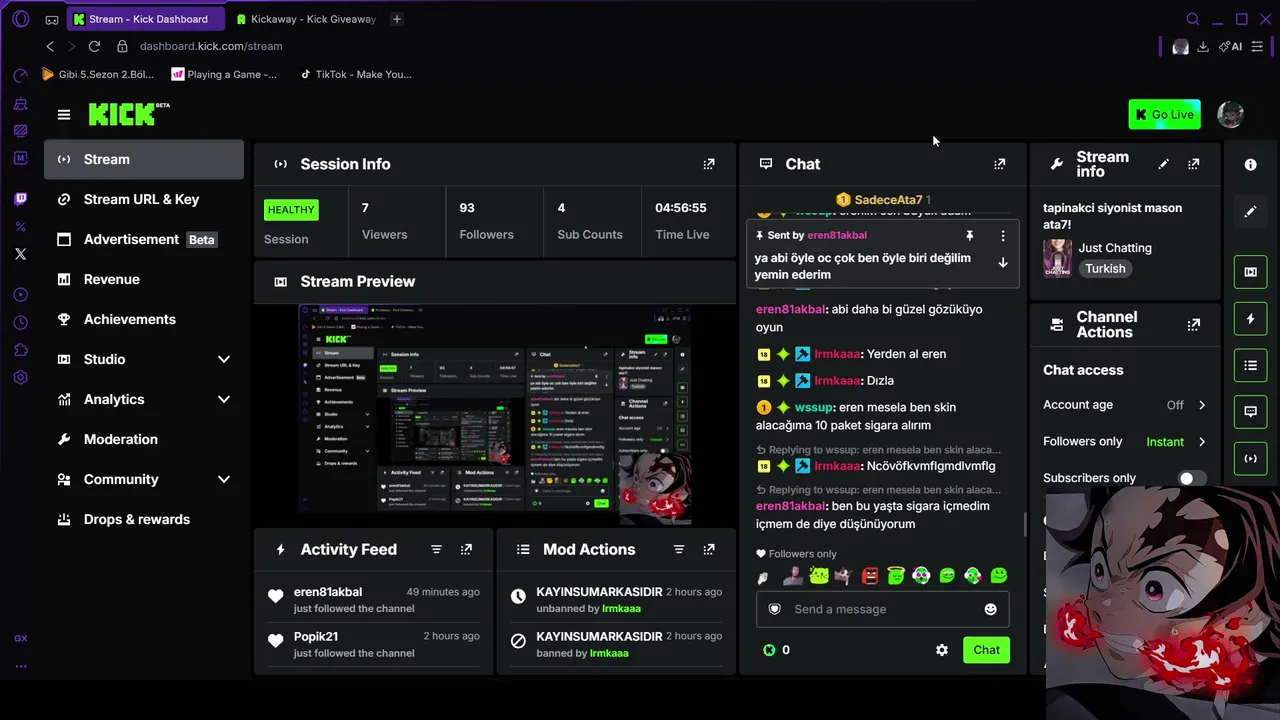The height and width of the screenshot is (720, 1280).
Task: Select Stream in the sidebar
Action: point(144,159)
